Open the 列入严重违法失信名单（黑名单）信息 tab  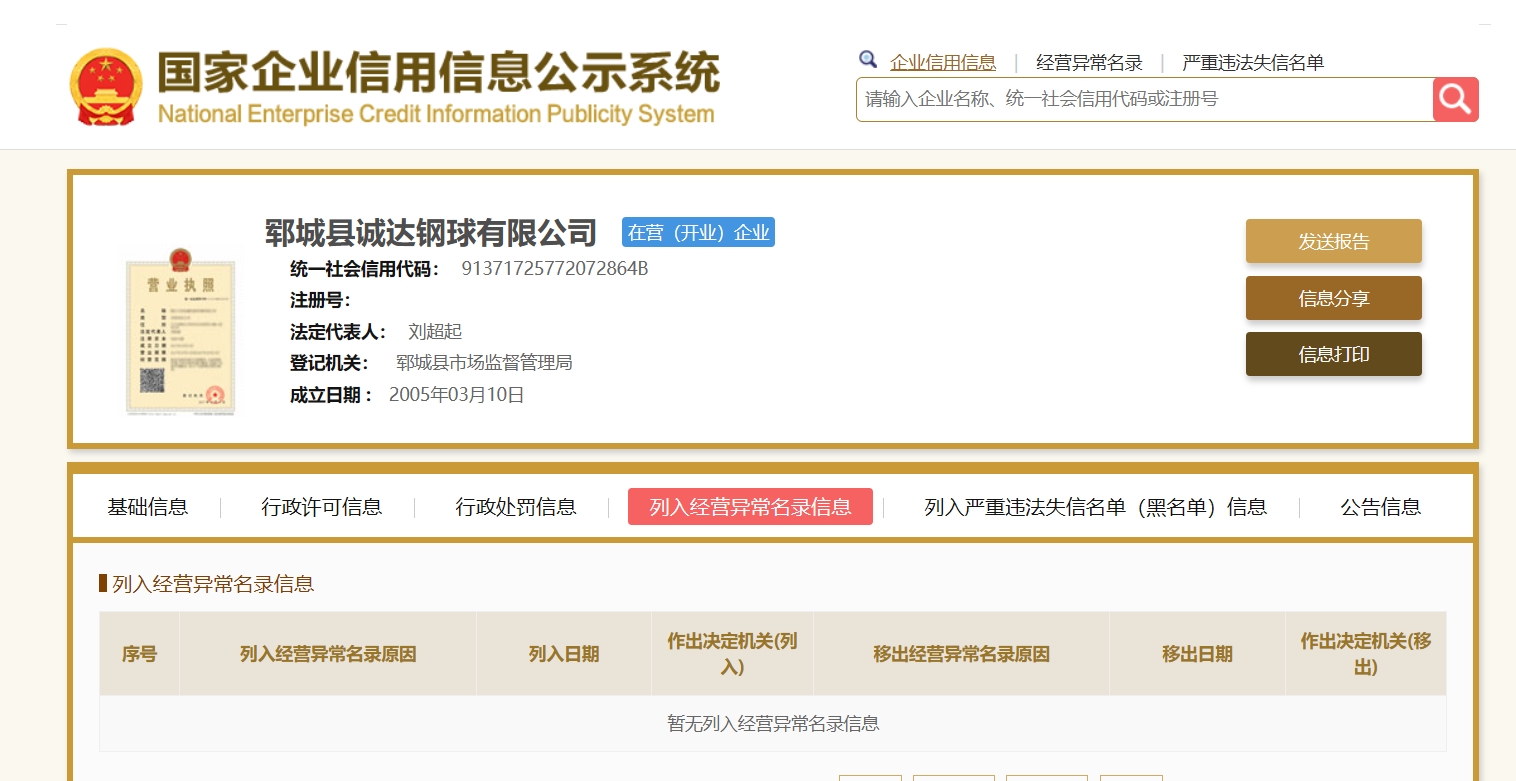click(x=1096, y=507)
